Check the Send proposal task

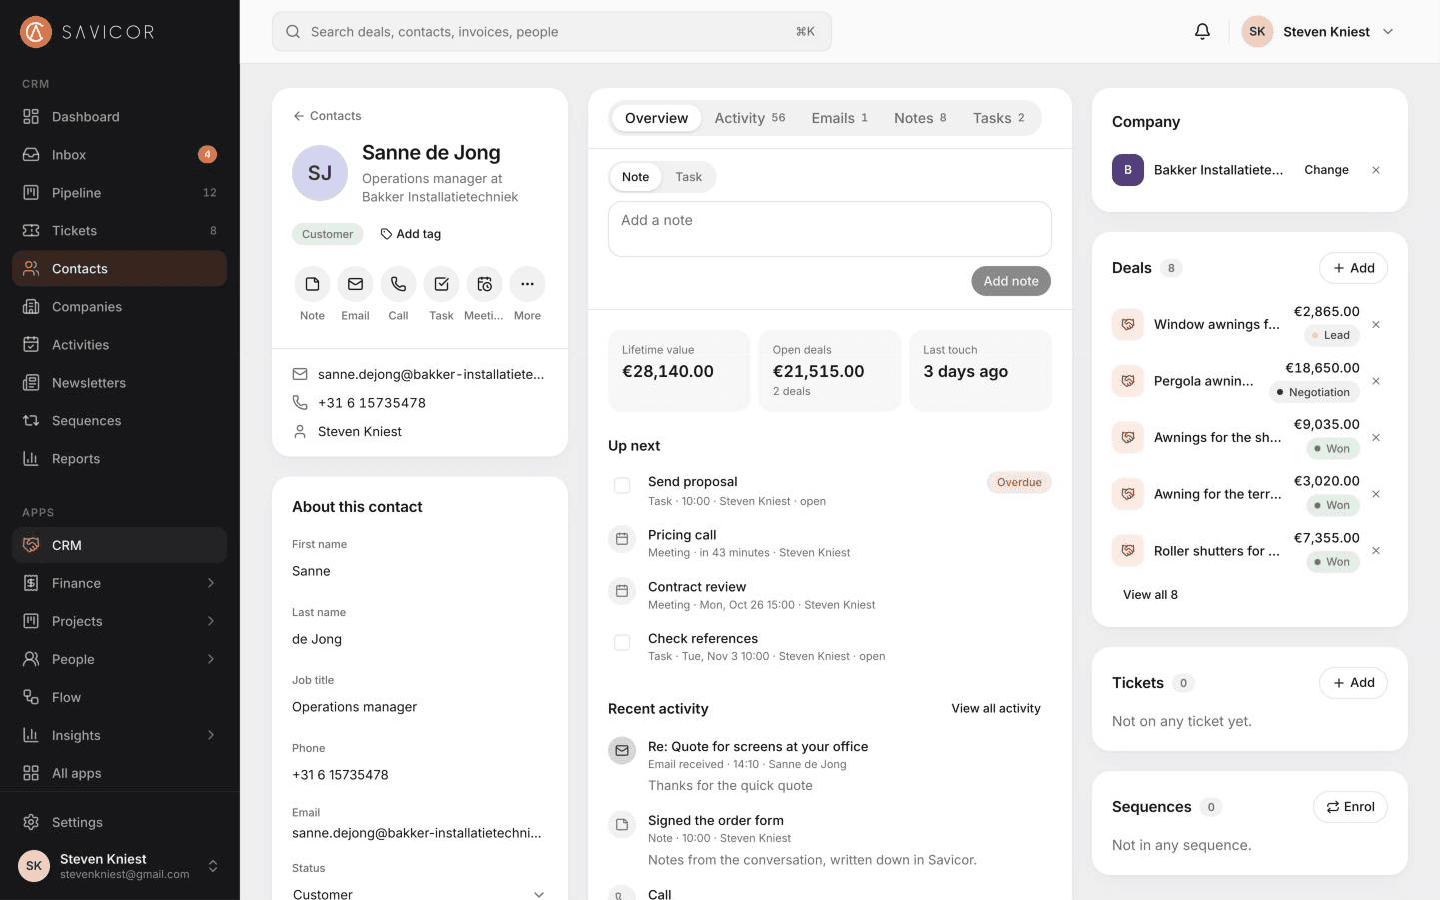[622, 485]
